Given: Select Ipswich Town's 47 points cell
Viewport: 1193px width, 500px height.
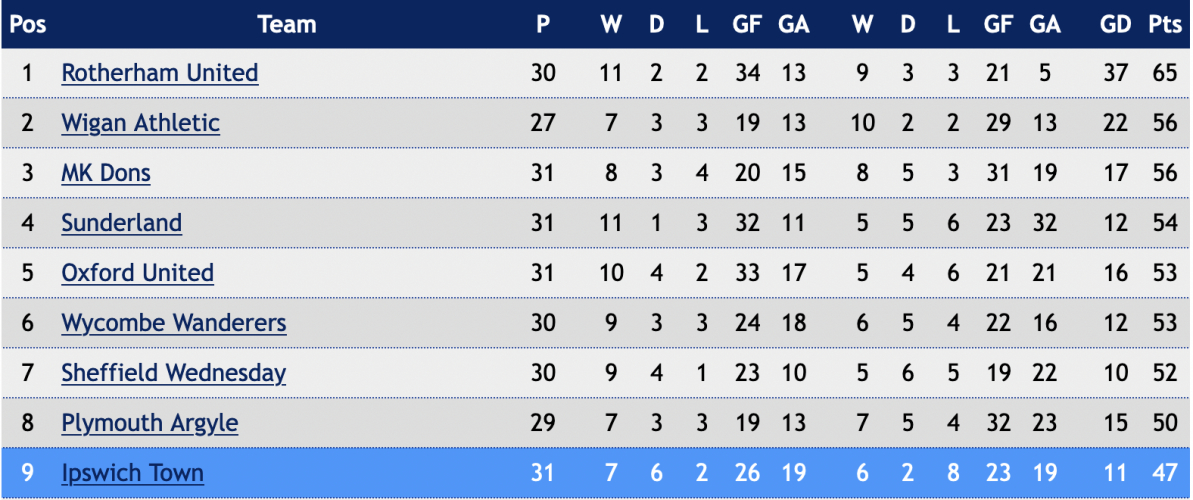Looking at the screenshot, I should click(x=1164, y=473).
